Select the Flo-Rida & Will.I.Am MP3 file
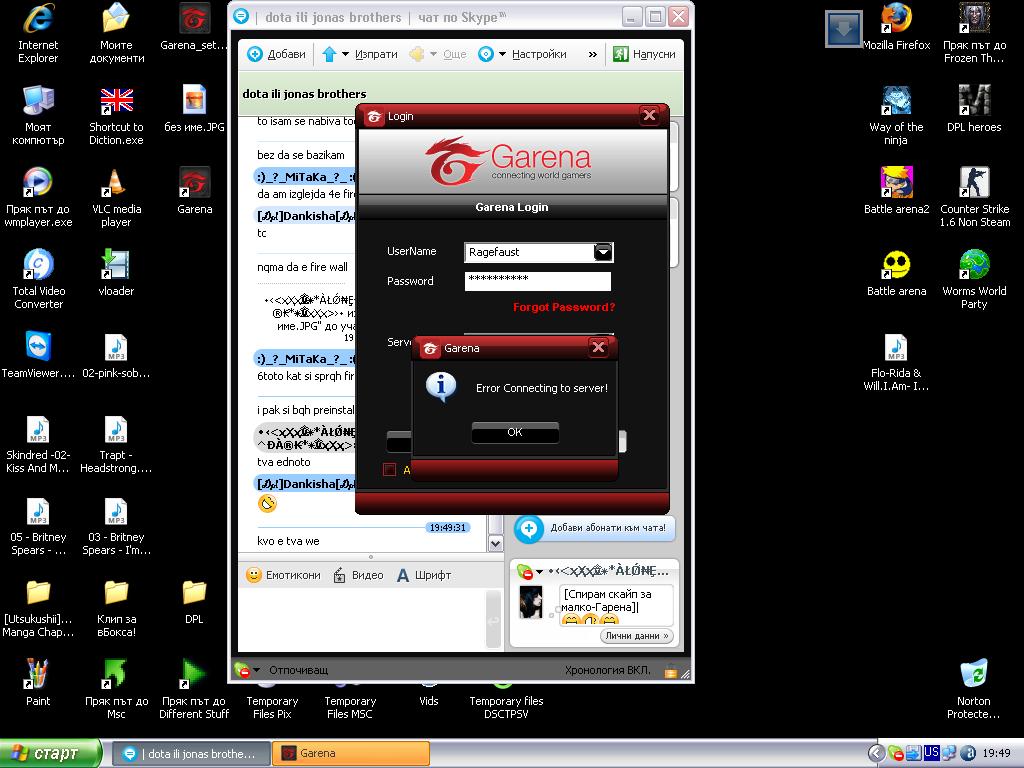 896,362
